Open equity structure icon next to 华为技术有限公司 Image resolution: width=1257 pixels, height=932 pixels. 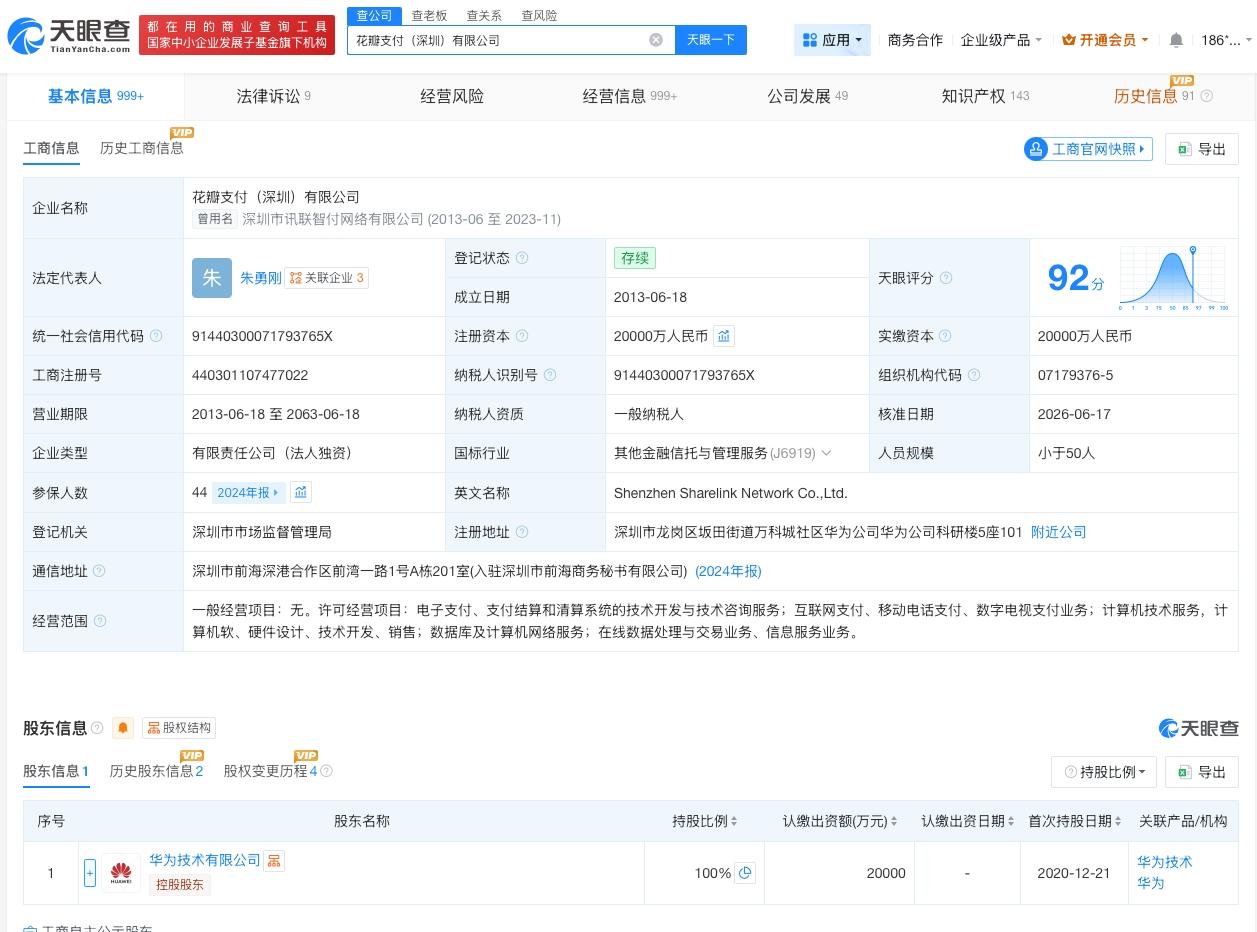274,860
